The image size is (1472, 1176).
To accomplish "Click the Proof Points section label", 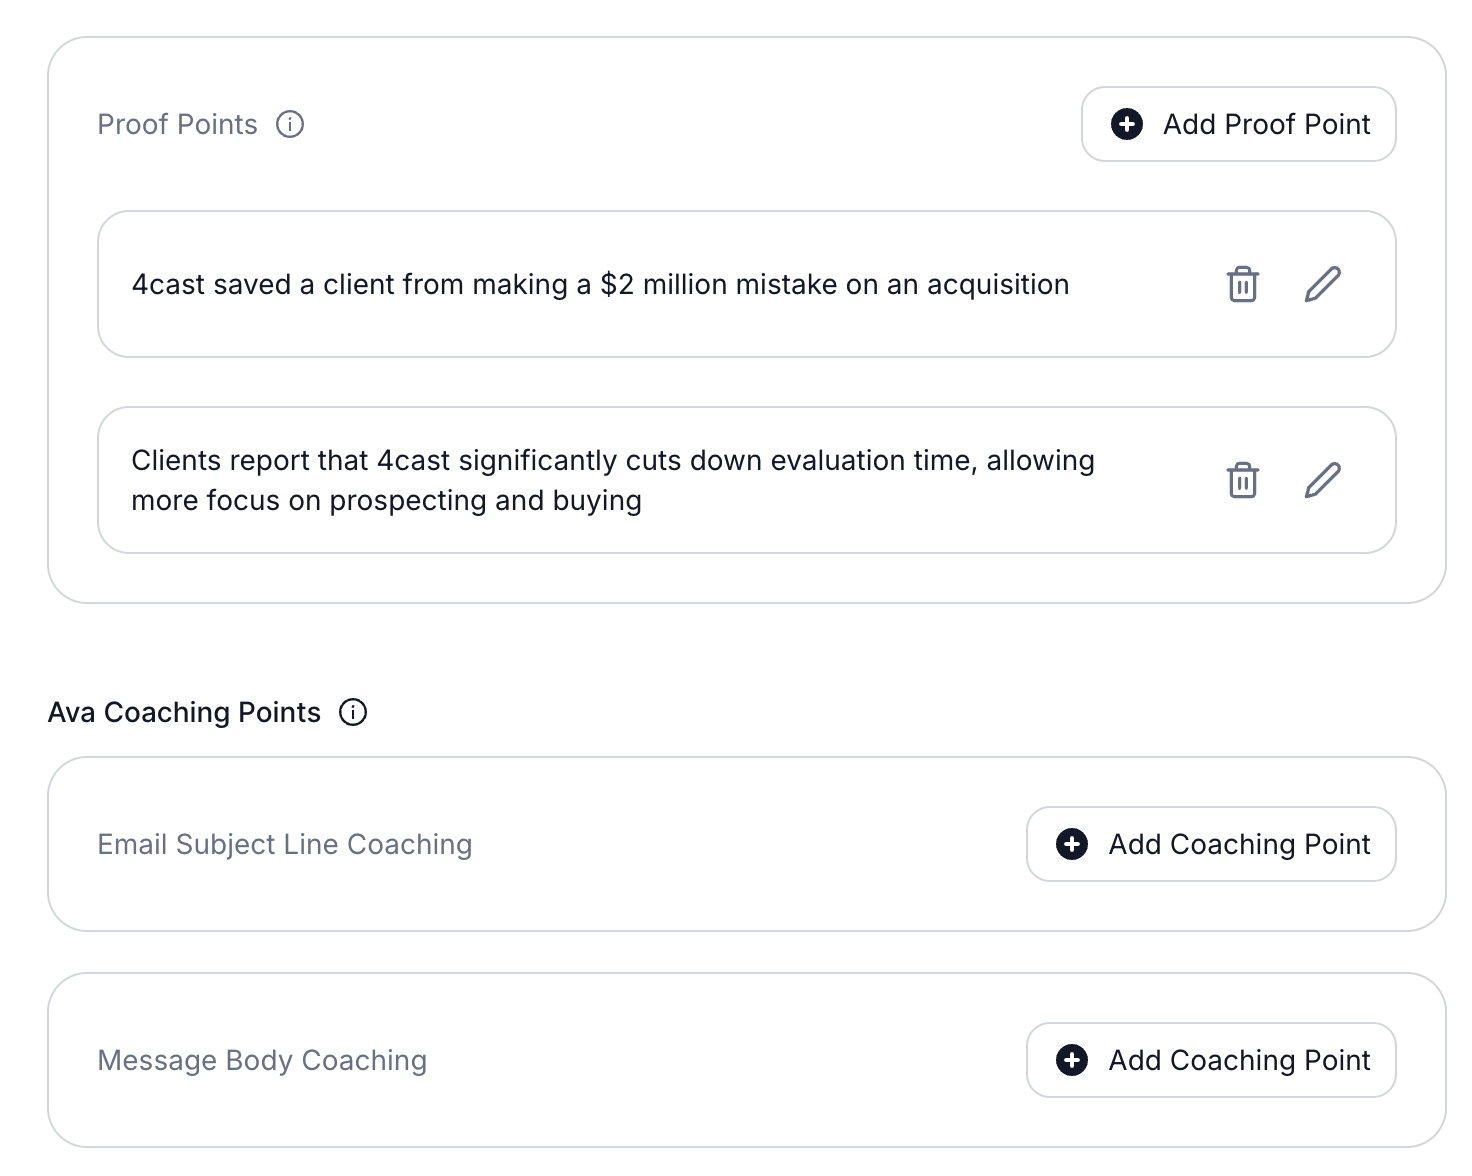I will (177, 124).
